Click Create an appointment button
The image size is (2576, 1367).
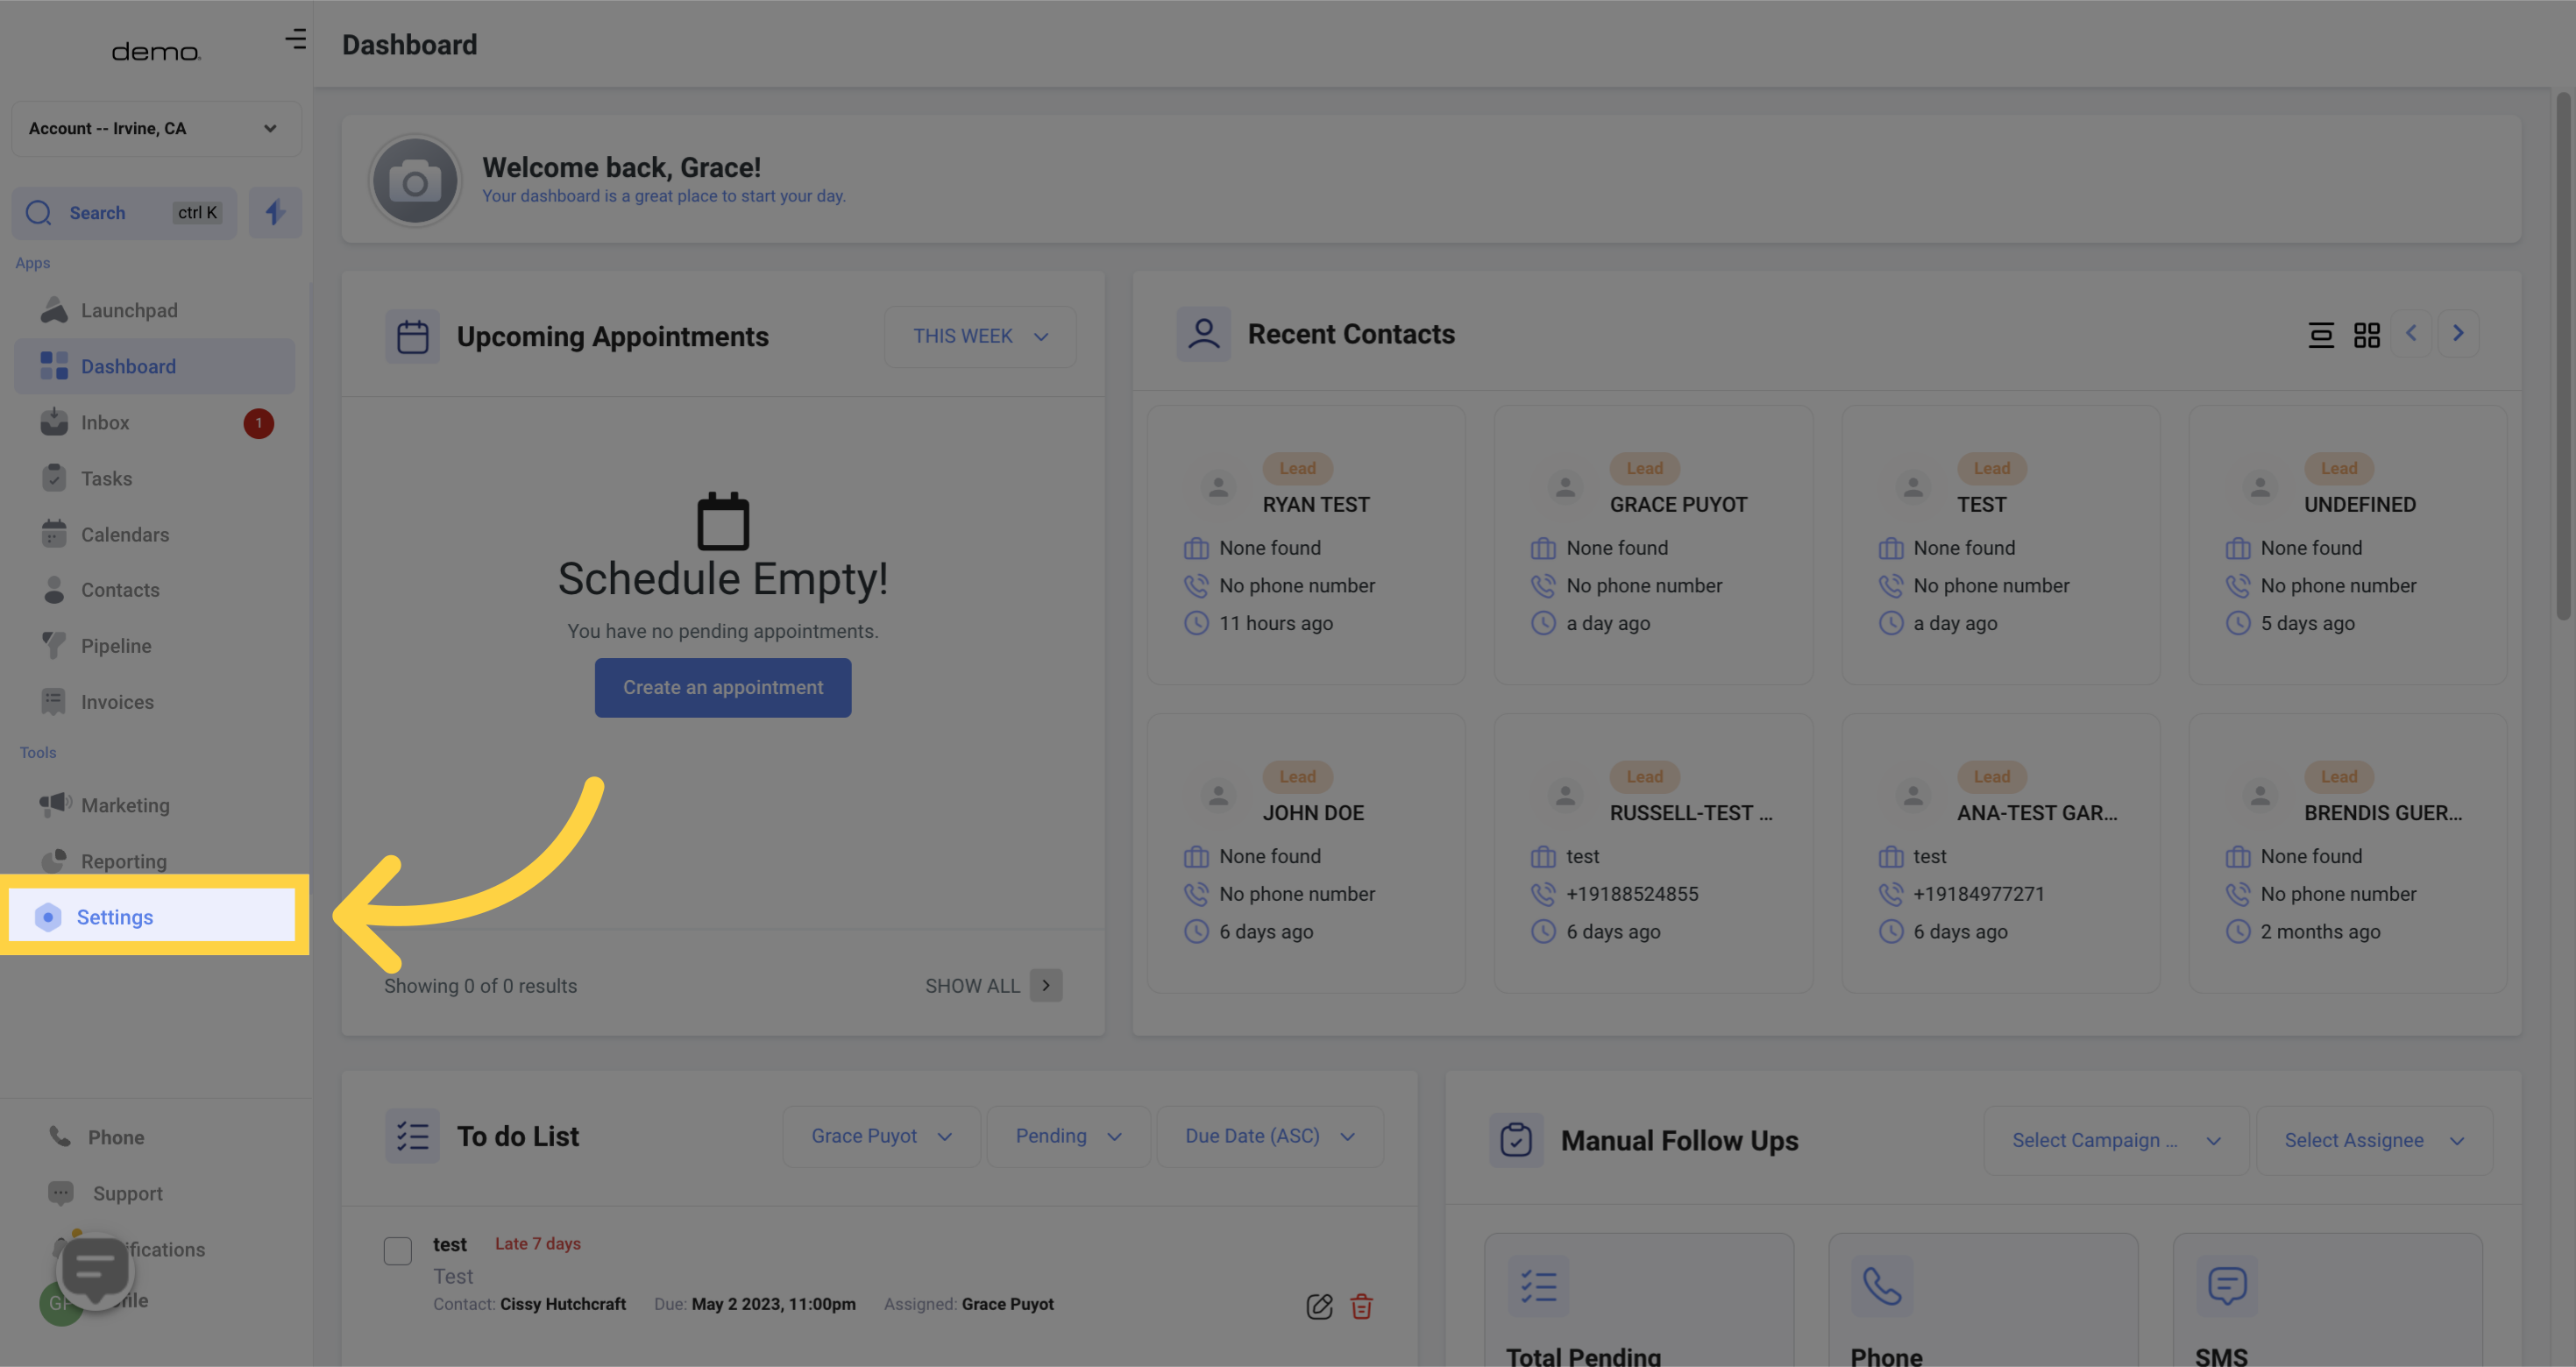(723, 687)
